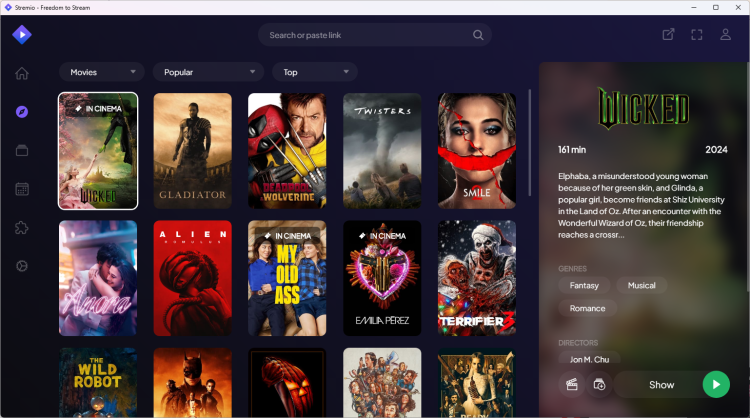The image size is (750, 418).
Task: Click the open-external-link icon in top bar
Action: point(668,34)
